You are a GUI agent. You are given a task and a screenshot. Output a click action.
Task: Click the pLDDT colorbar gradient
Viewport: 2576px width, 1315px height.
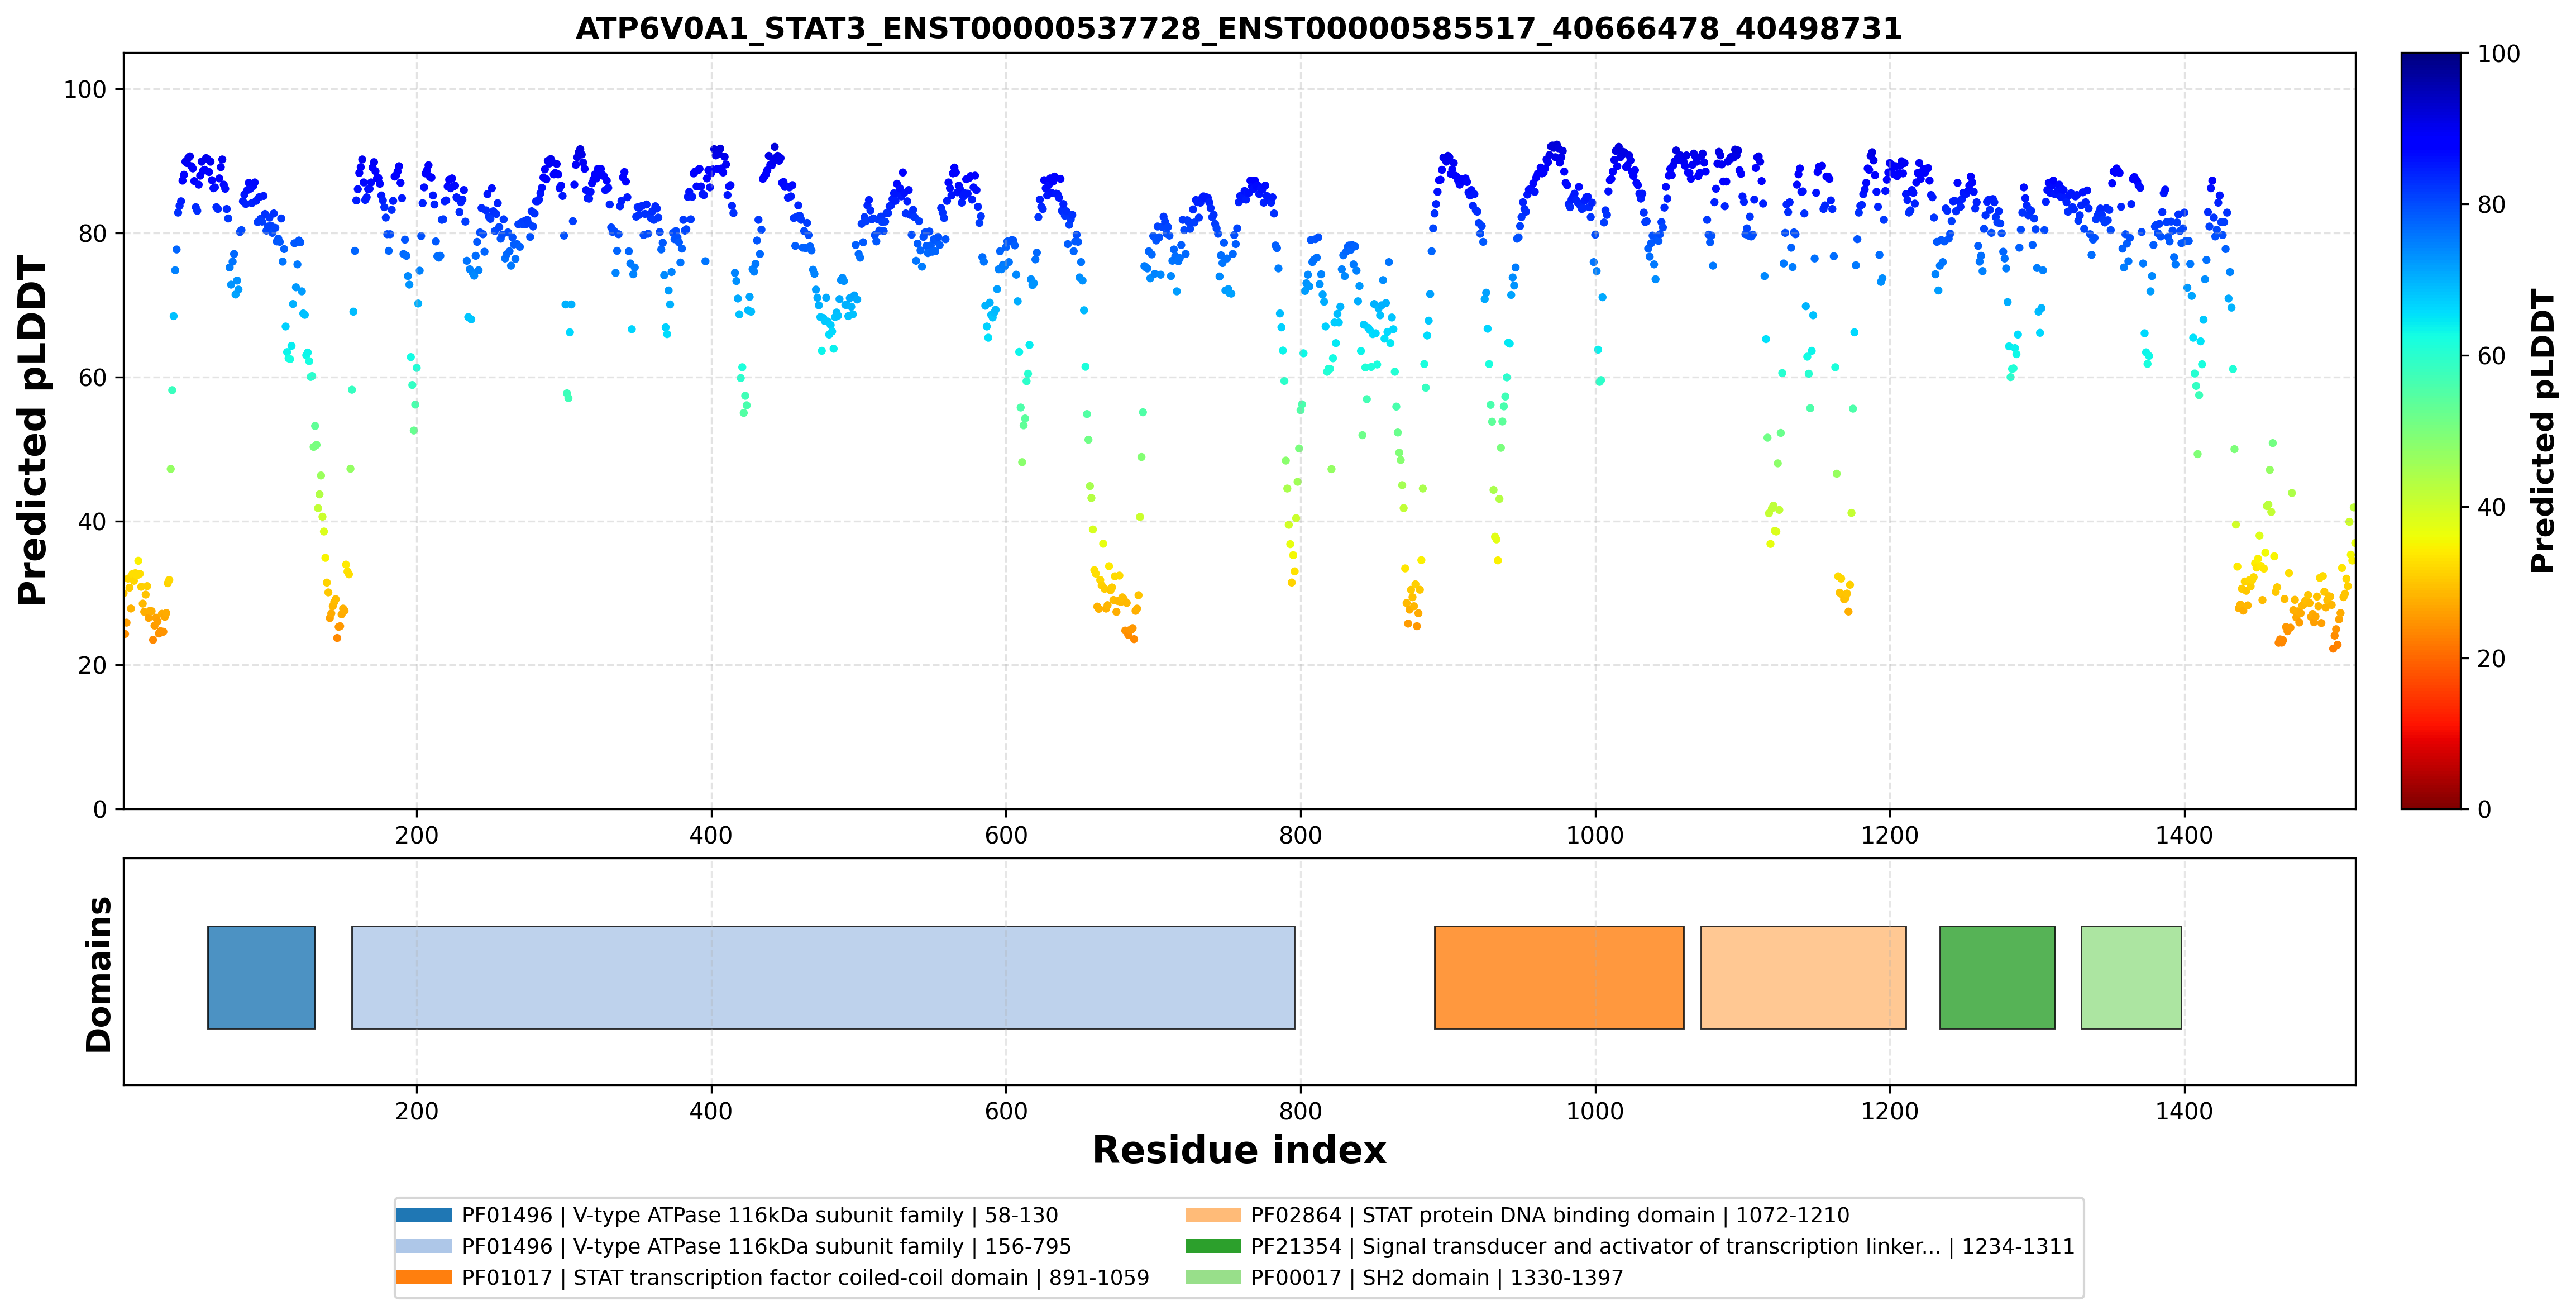(x=2431, y=431)
